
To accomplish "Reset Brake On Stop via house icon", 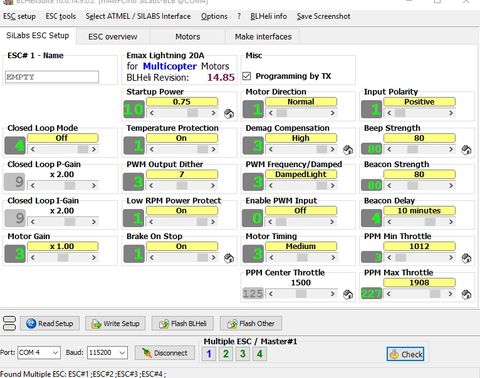I will (229, 258).
